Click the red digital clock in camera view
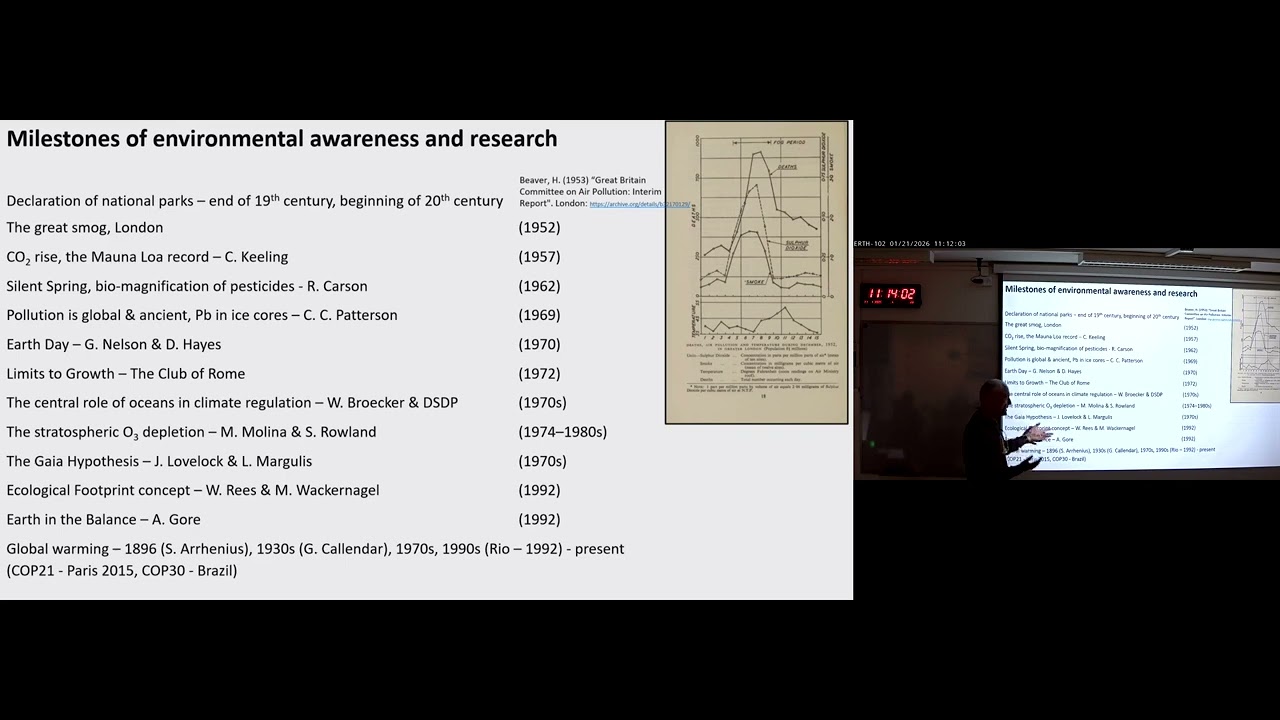The height and width of the screenshot is (720, 1280). pyautogui.click(x=891, y=294)
